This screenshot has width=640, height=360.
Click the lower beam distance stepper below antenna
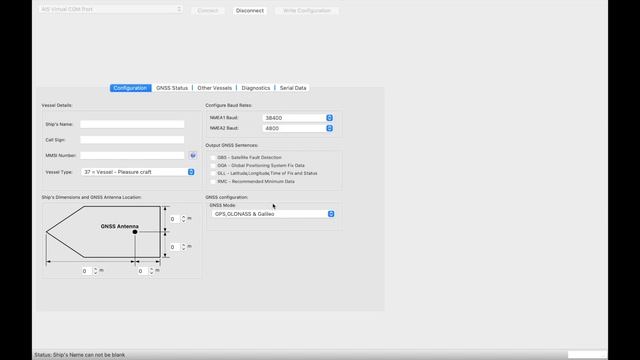[x=184, y=247]
